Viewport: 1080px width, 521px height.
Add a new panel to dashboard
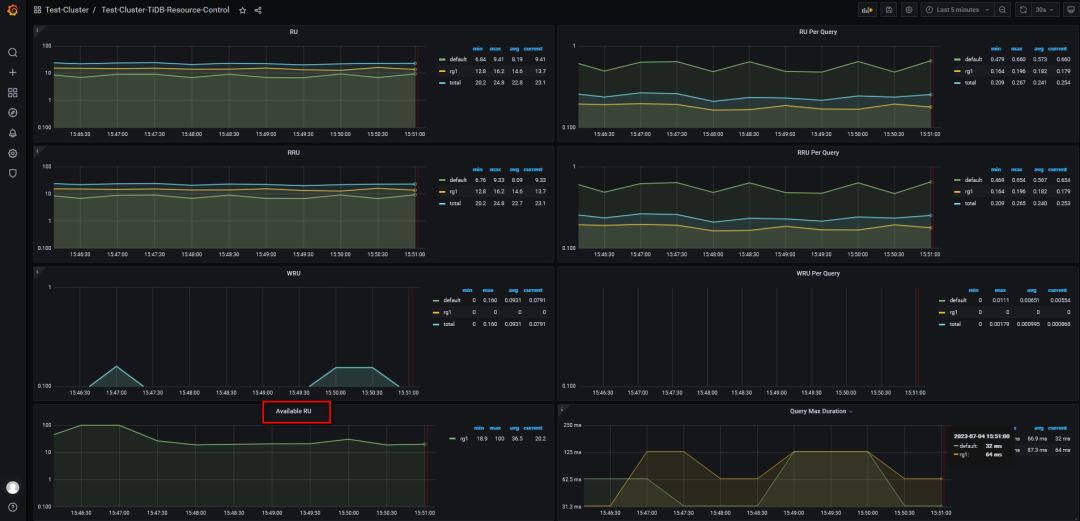[867, 10]
